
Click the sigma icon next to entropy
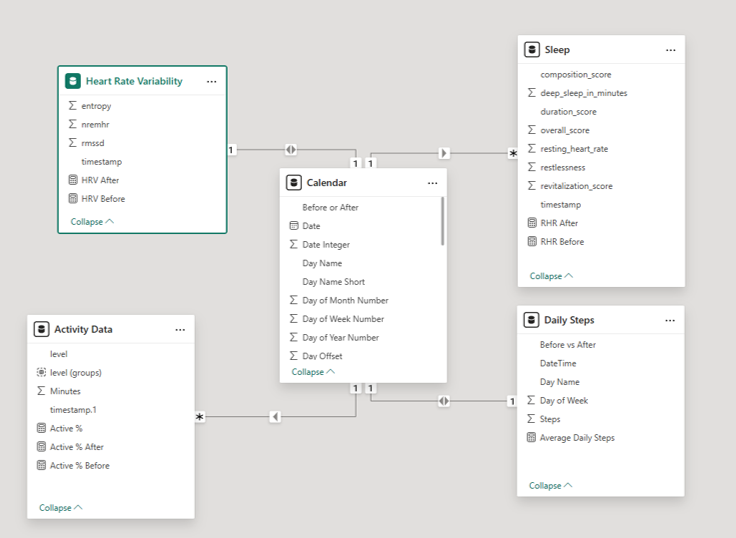pos(72,106)
